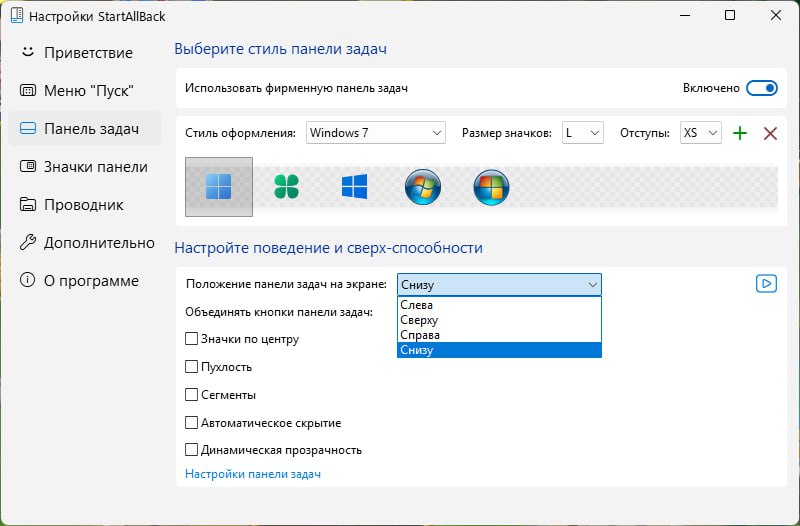This screenshot has height=526, width=800.
Task: Open the 'Настройки панели задач' link
Action: (252, 474)
